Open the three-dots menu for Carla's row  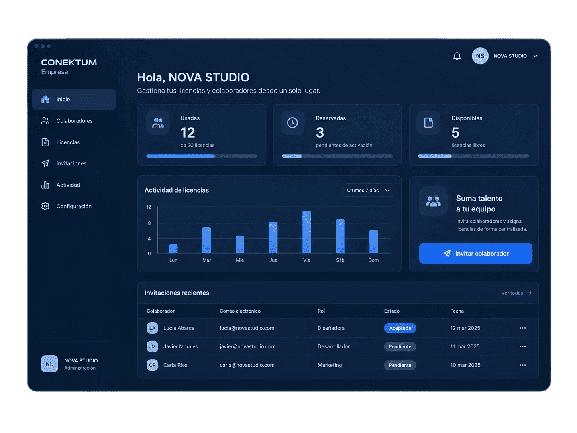pos(523,365)
